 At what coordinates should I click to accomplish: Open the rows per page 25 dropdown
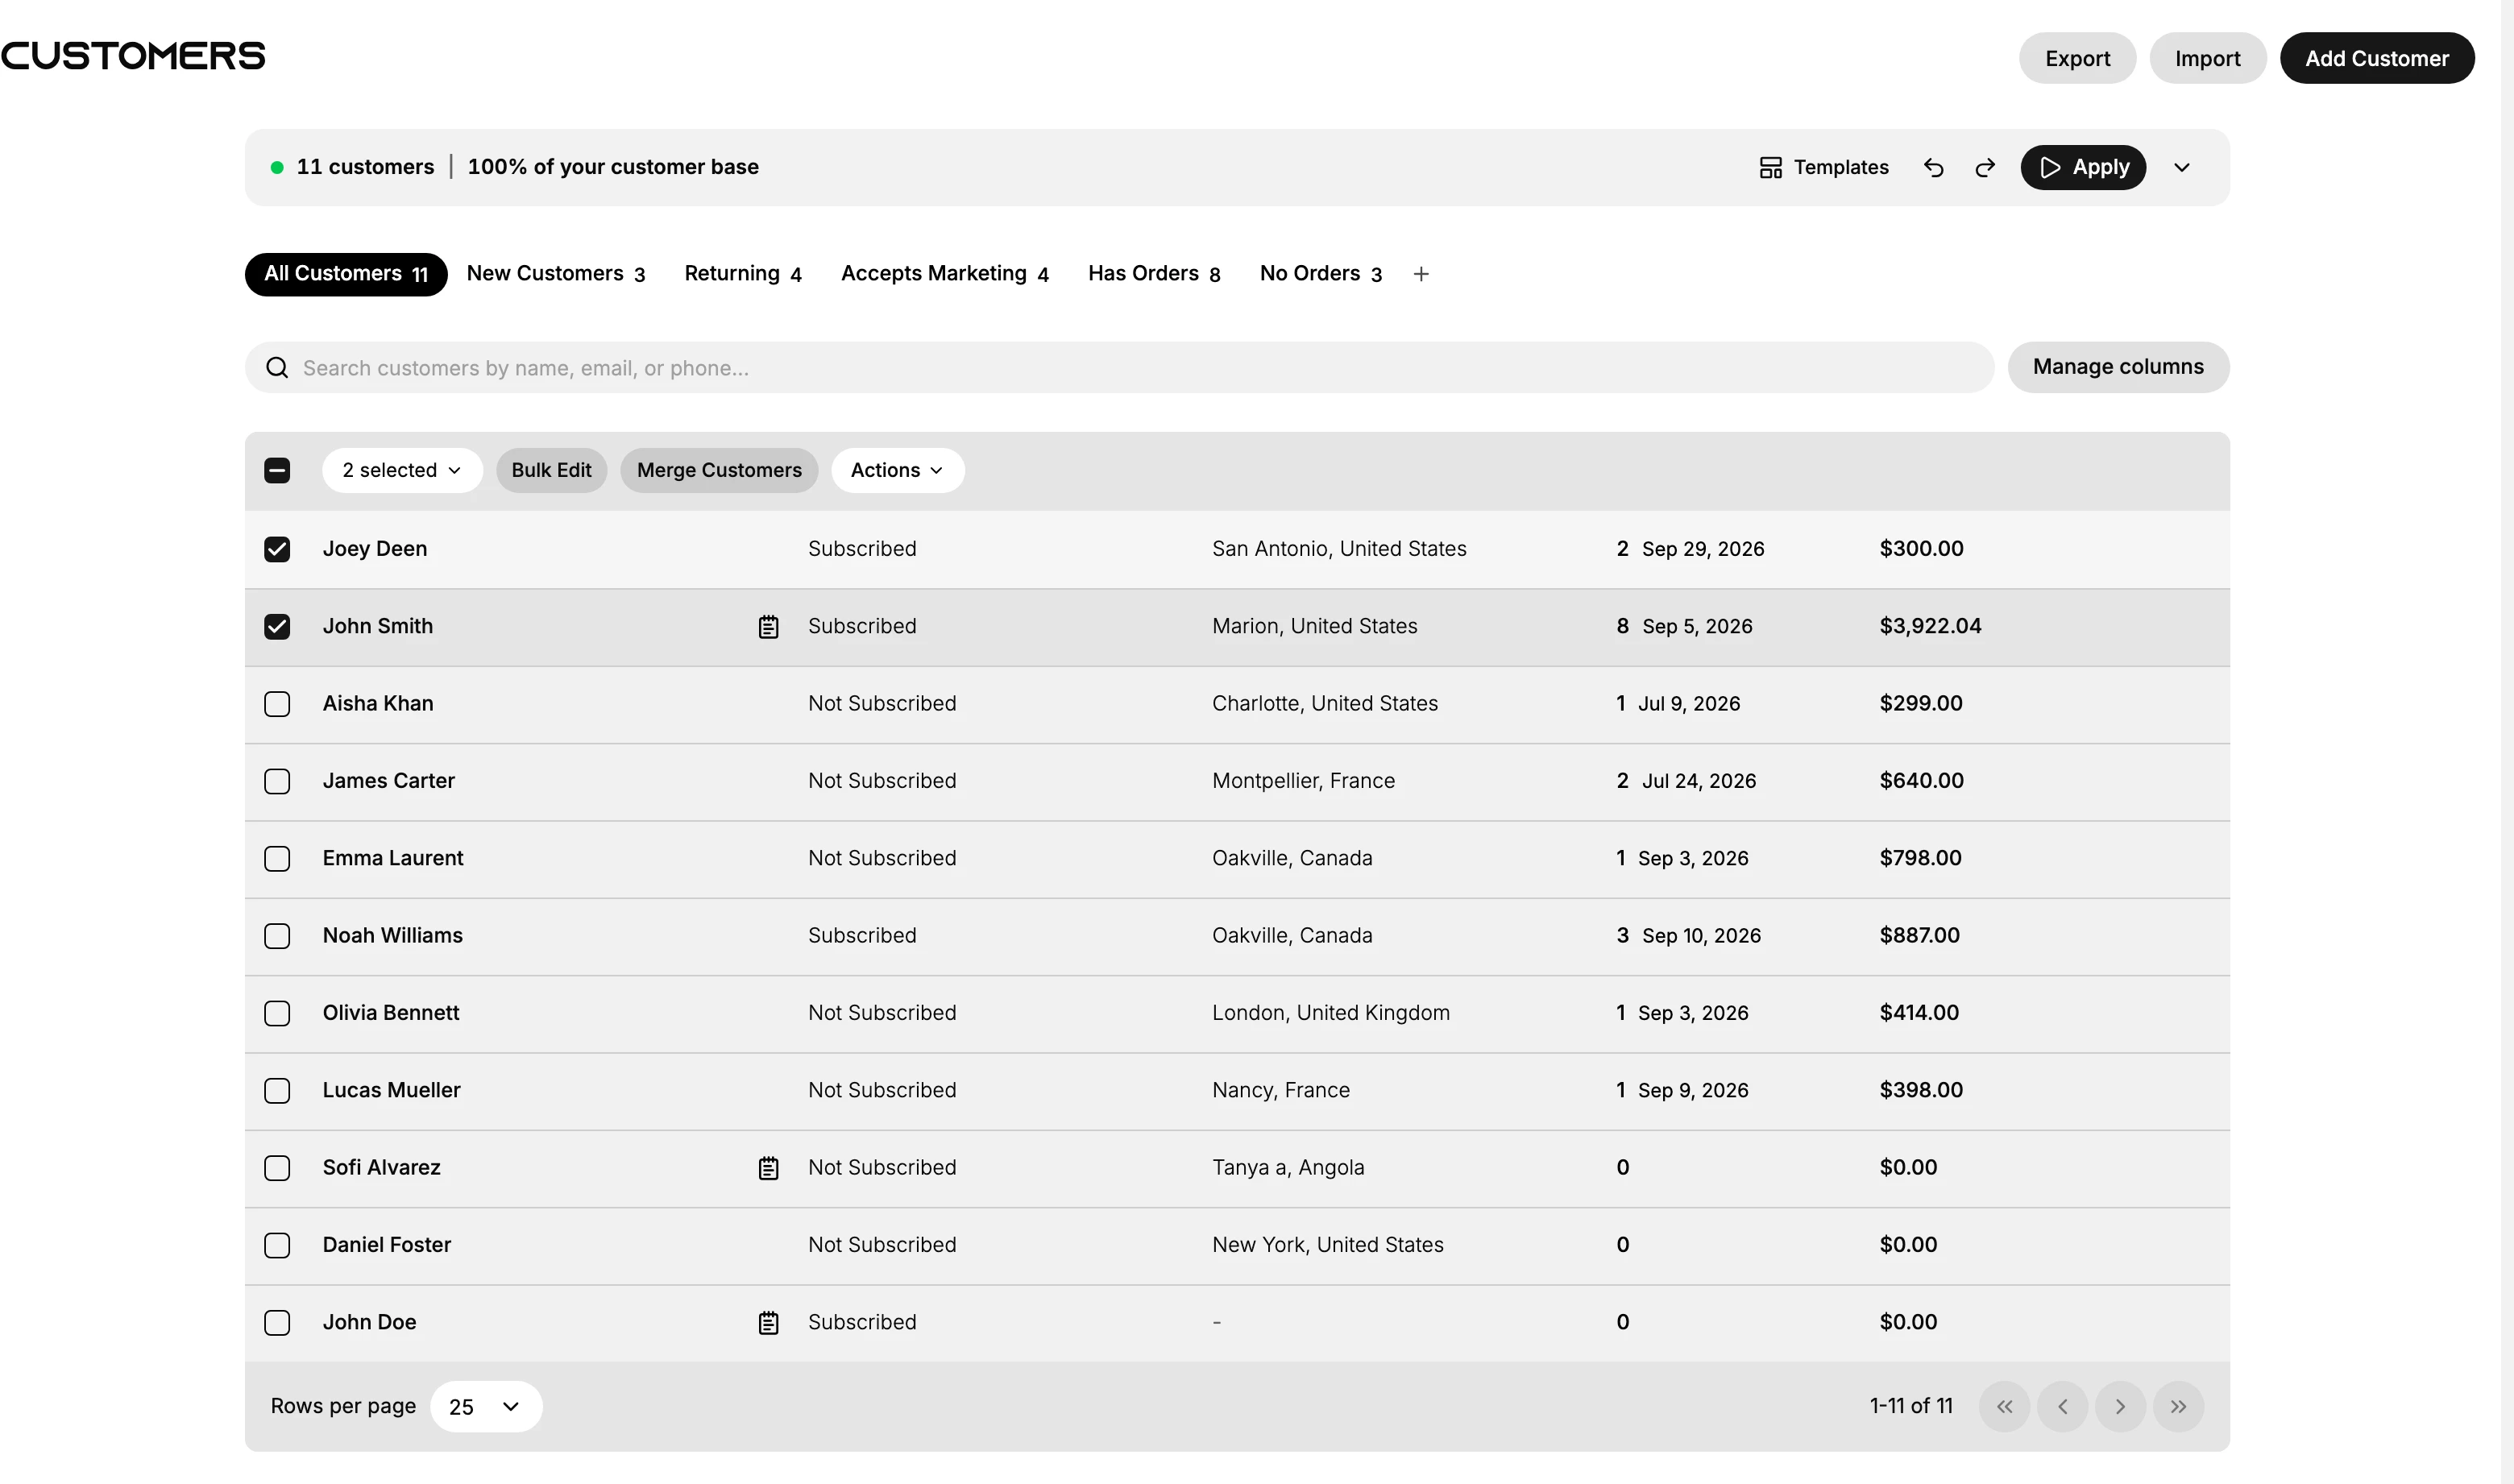486,1407
